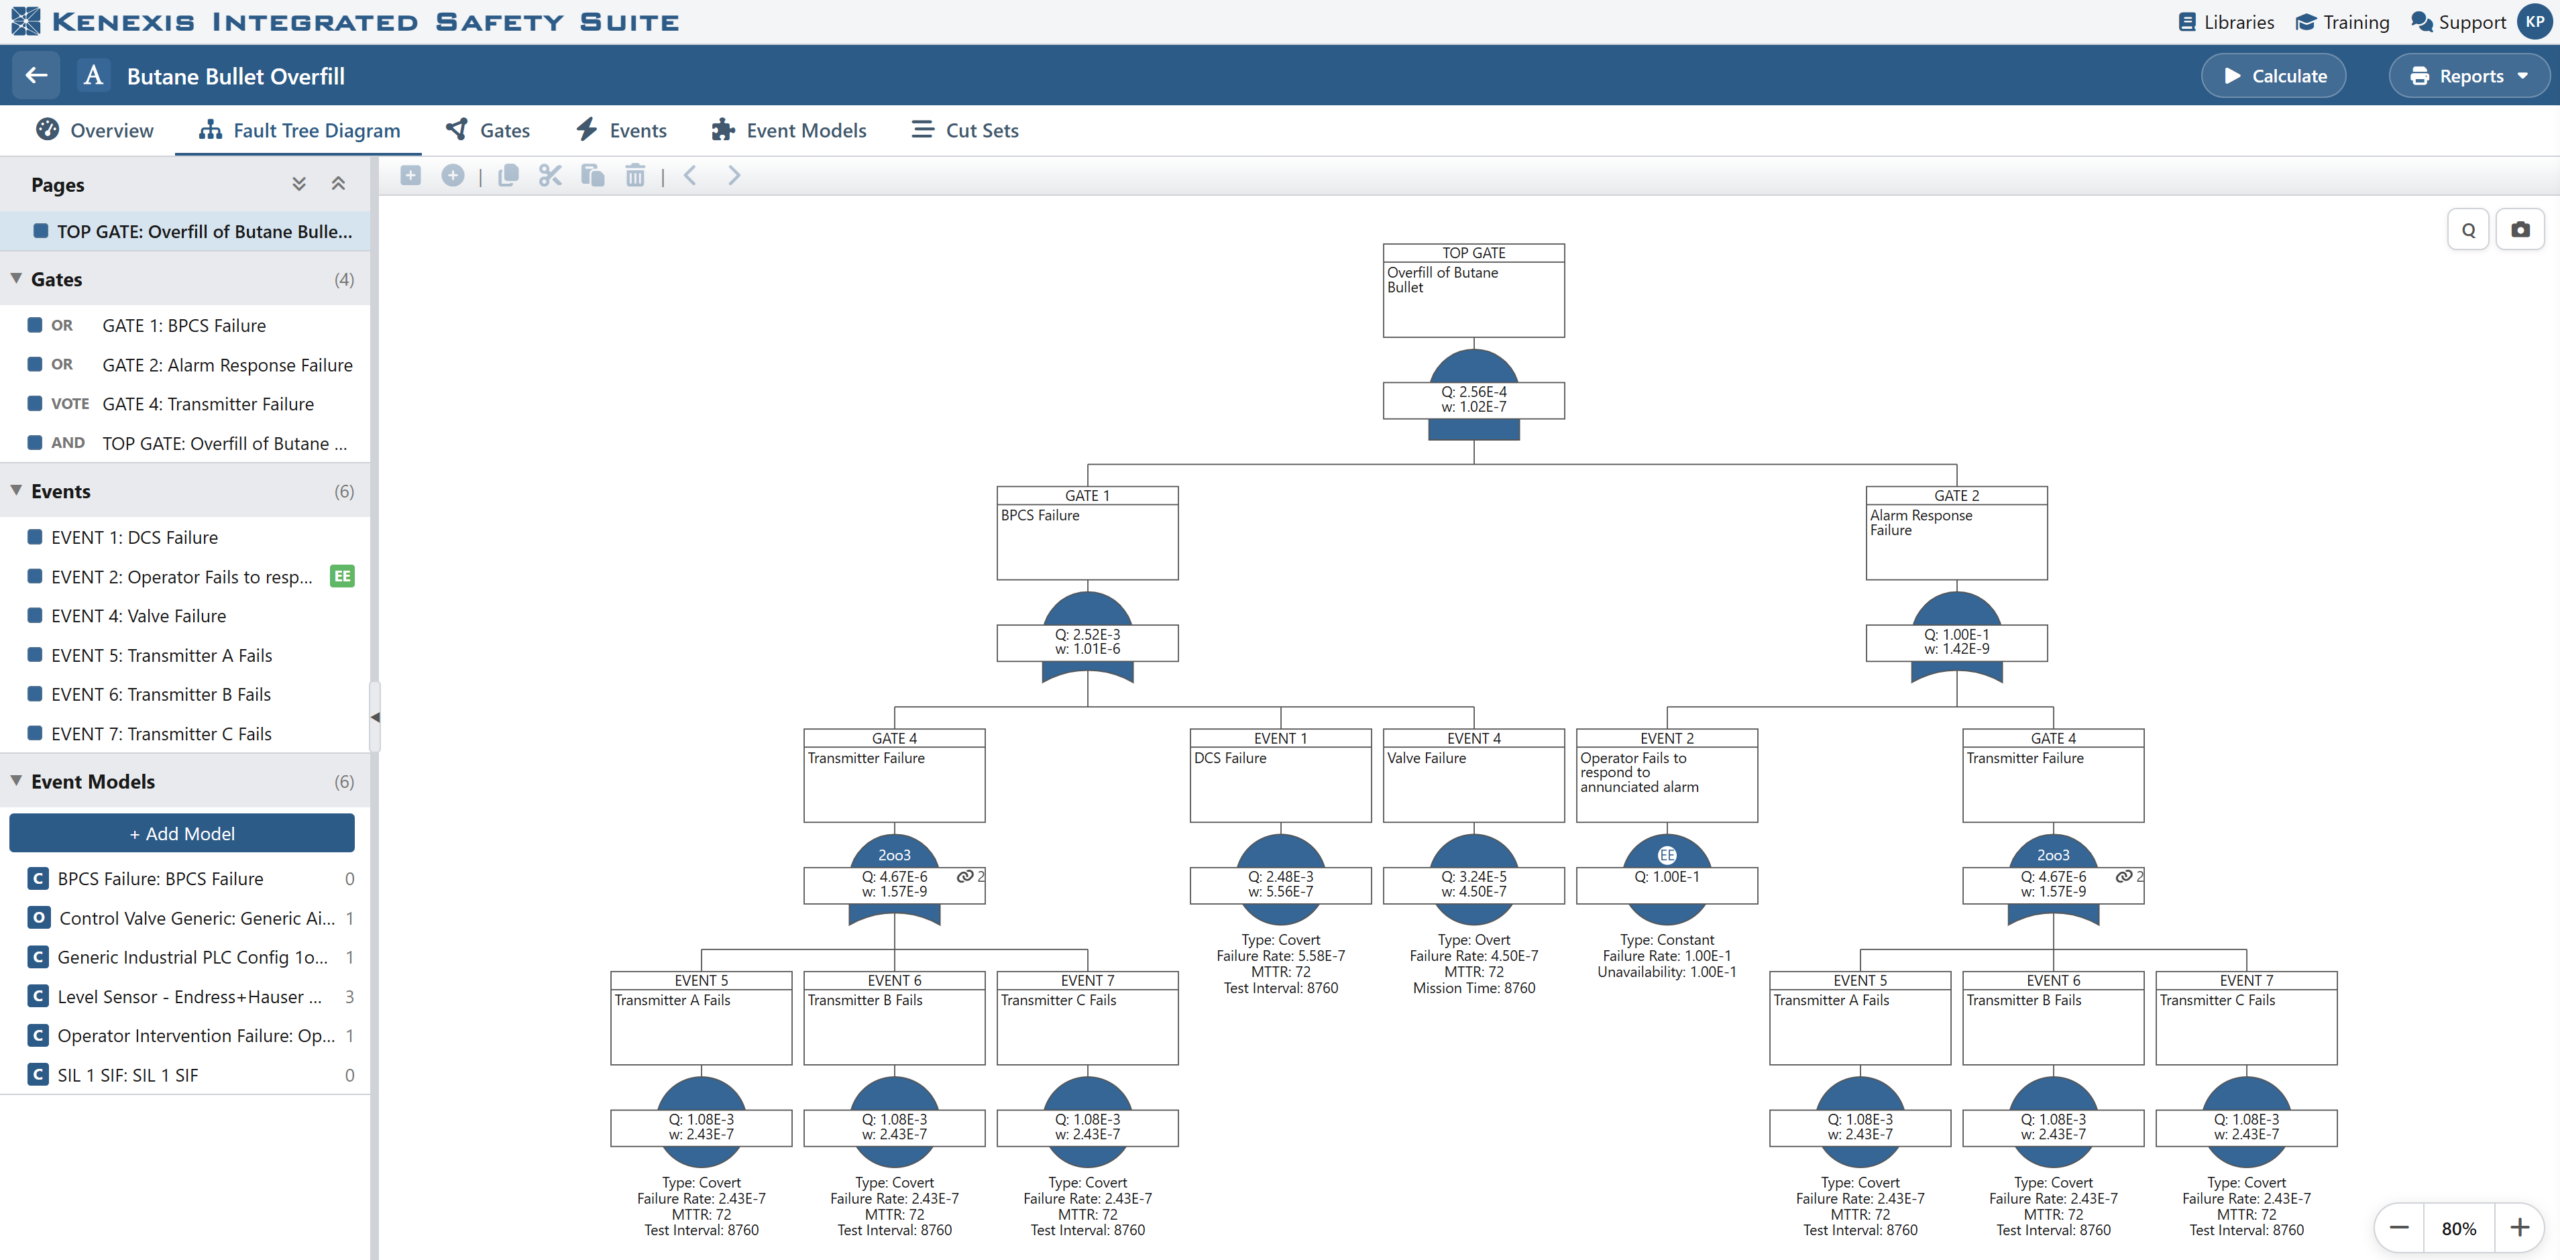2560x1260 pixels.
Task: Click the back arrow button
Action: coord(36,76)
